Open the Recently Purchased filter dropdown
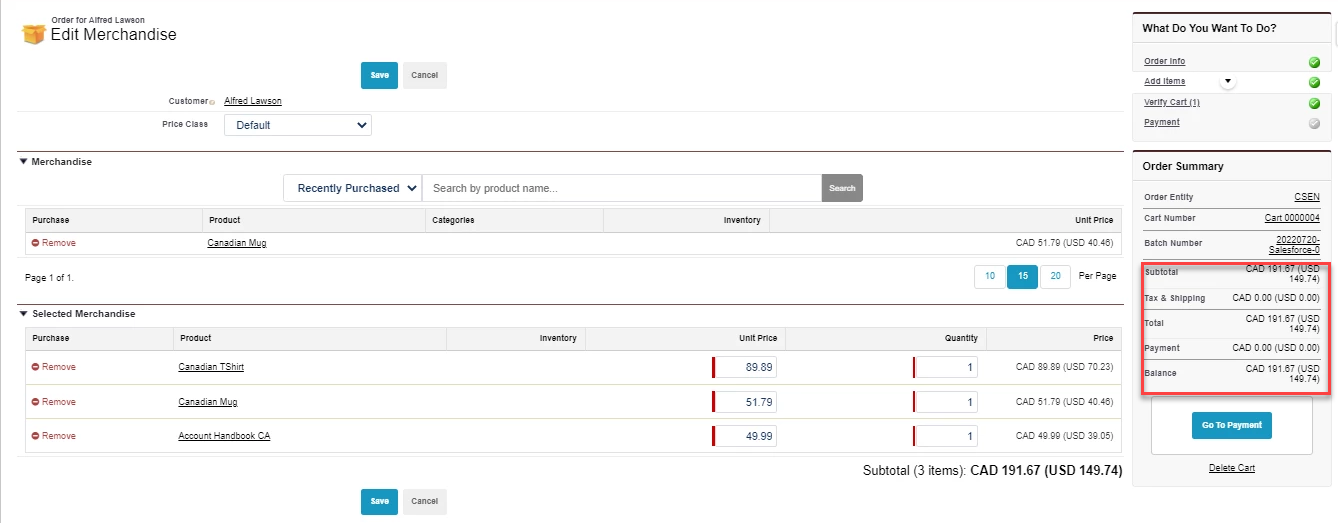This screenshot has width=1338, height=523. [x=353, y=188]
